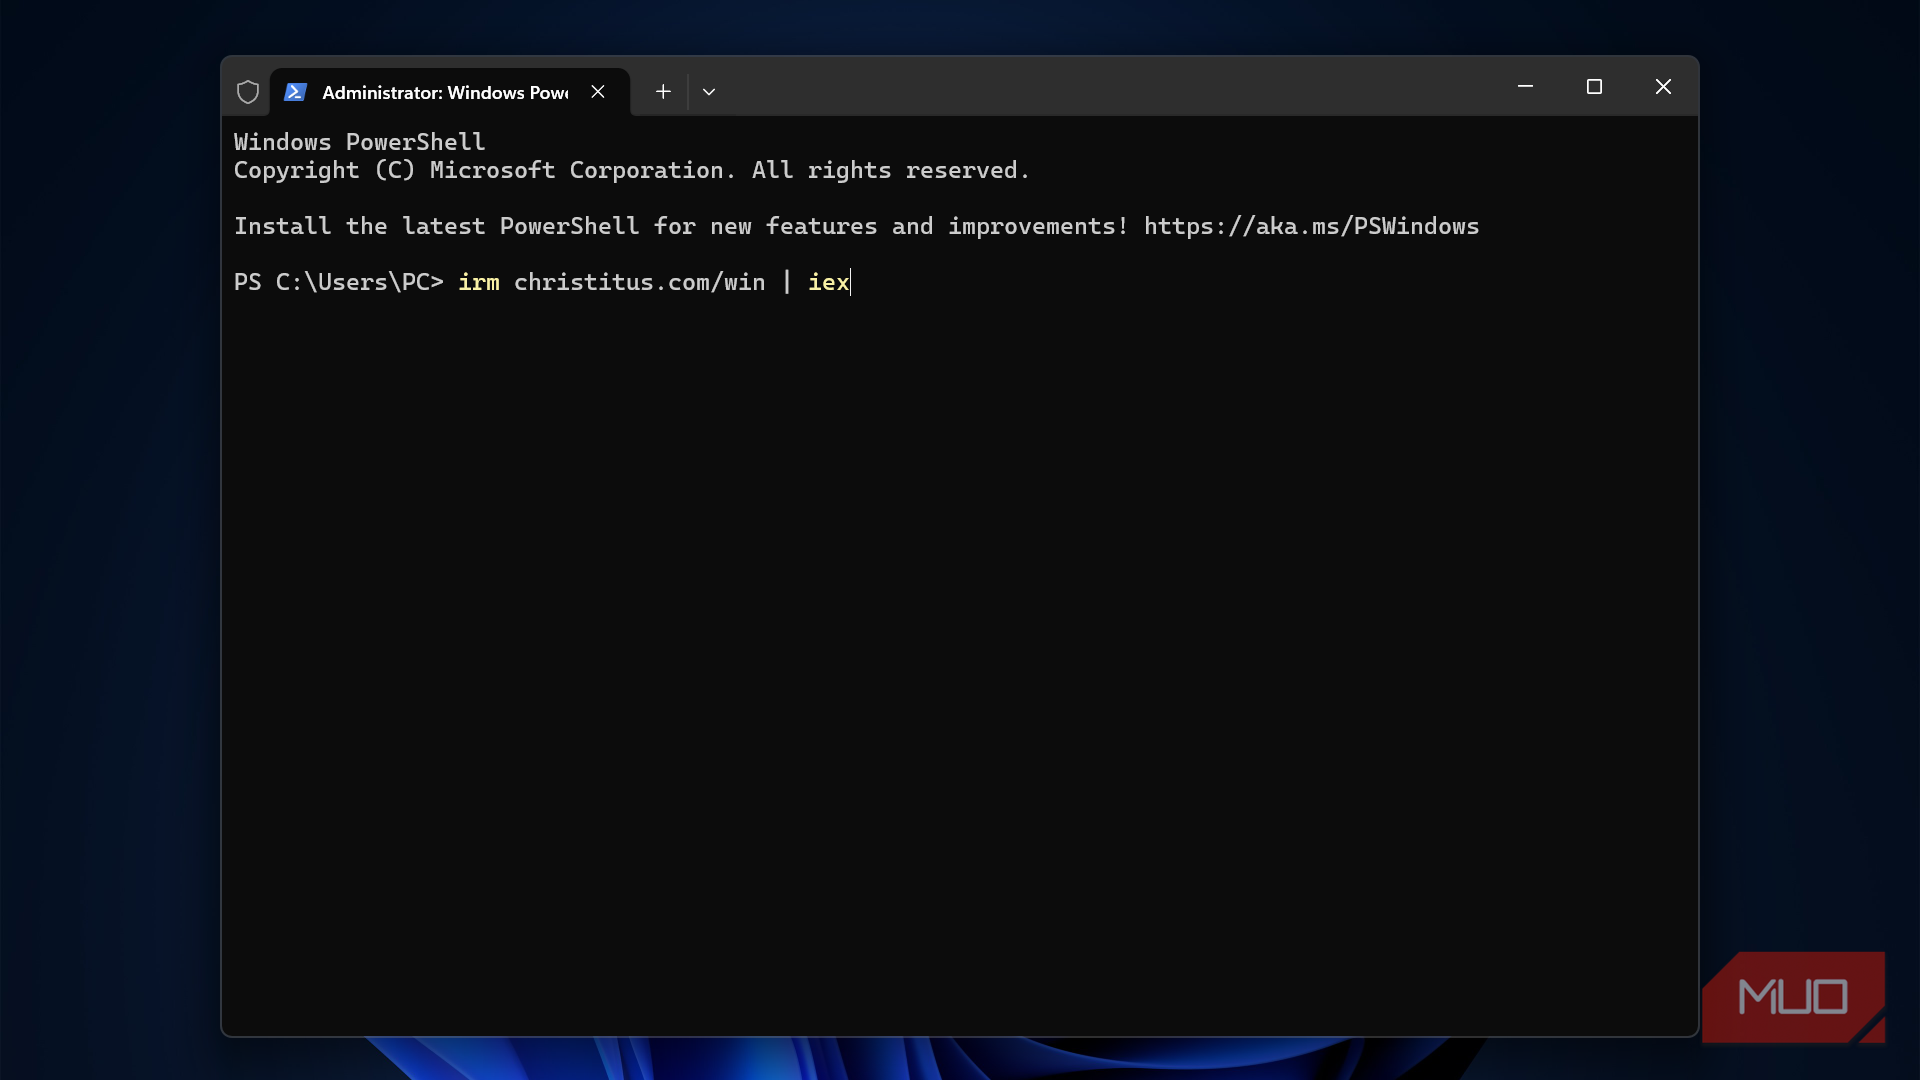The width and height of the screenshot is (1920, 1080).
Task: Click on the christitus.com/win URL text
Action: pyautogui.click(x=639, y=283)
